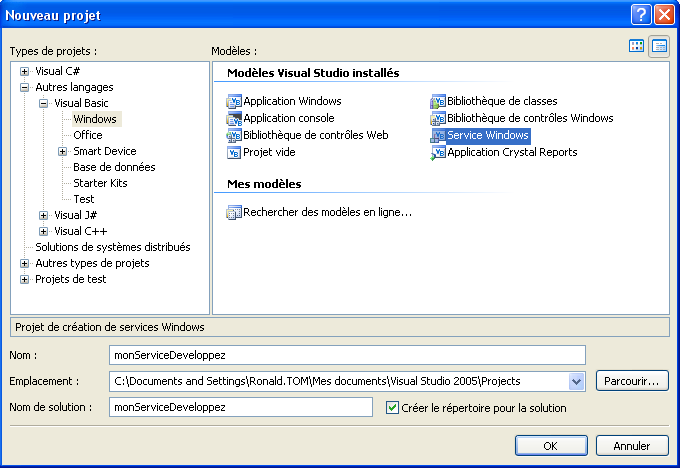Select Starter Kits project type
680x468 pixels.
tap(100, 183)
